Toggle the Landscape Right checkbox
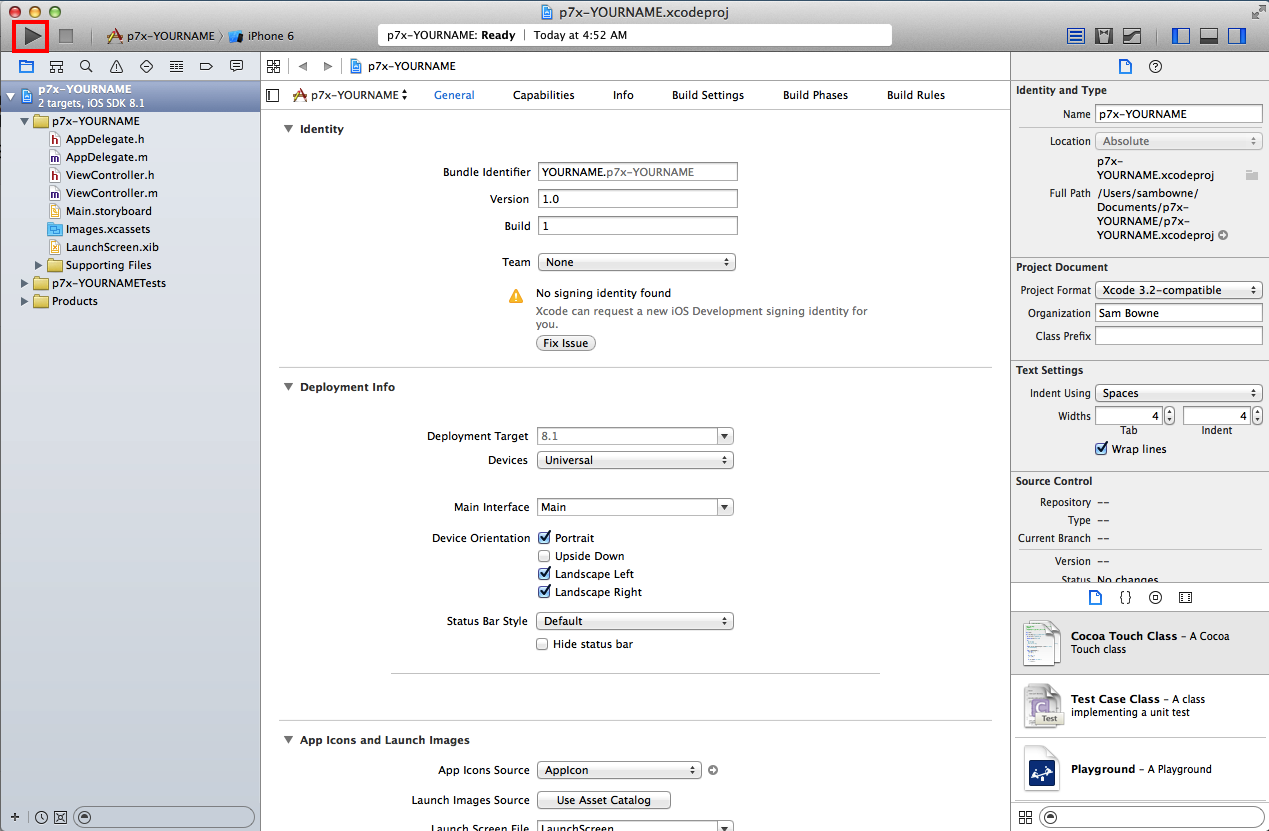This screenshot has width=1269, height=831. click(544, 592)
